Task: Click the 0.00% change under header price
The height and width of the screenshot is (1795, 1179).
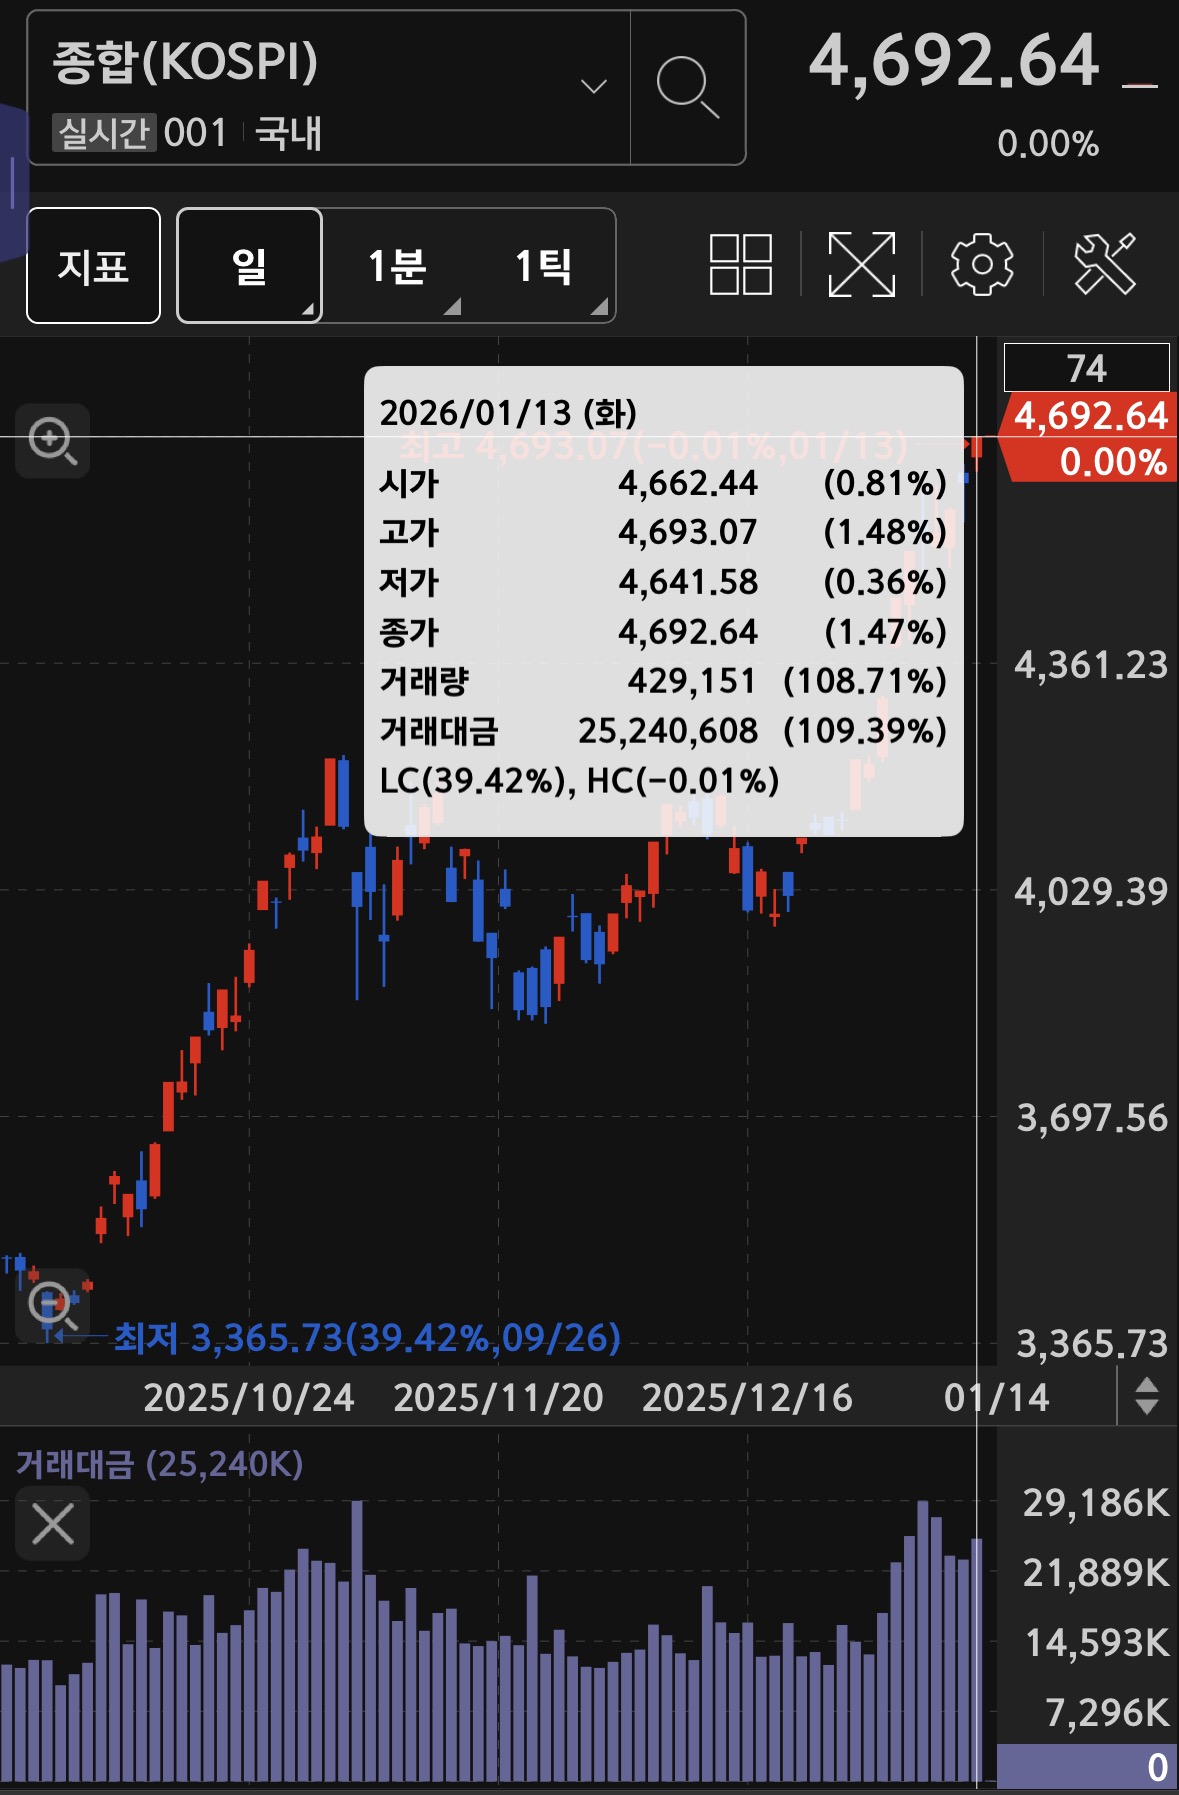Action: click(x=1048, y=144)
